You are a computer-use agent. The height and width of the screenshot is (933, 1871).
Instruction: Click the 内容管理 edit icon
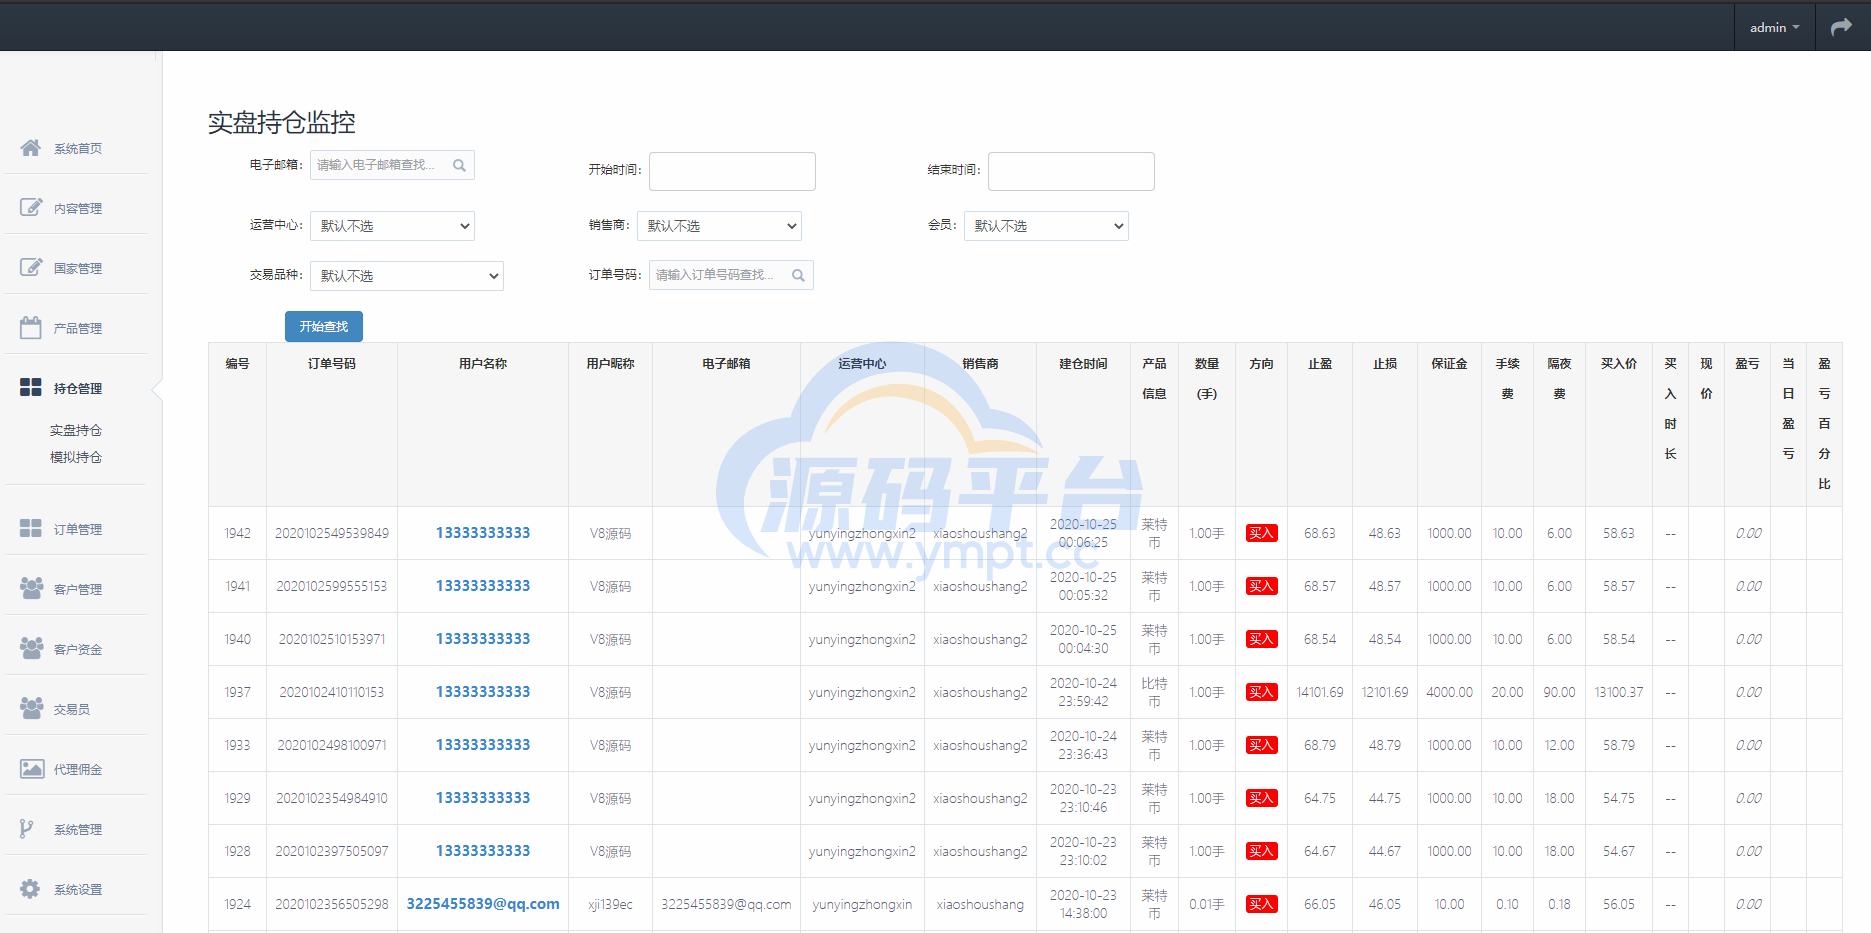tap(31, 208)
